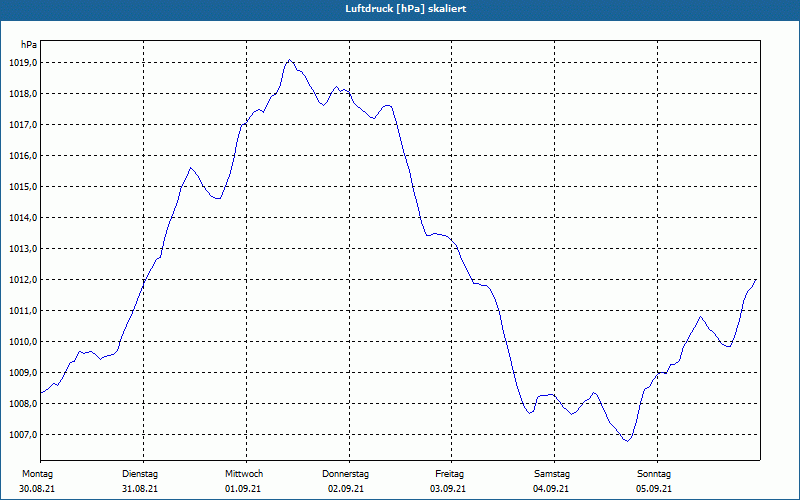Click the date 31.08.21
800x500 pixels.
pos(140,489)
